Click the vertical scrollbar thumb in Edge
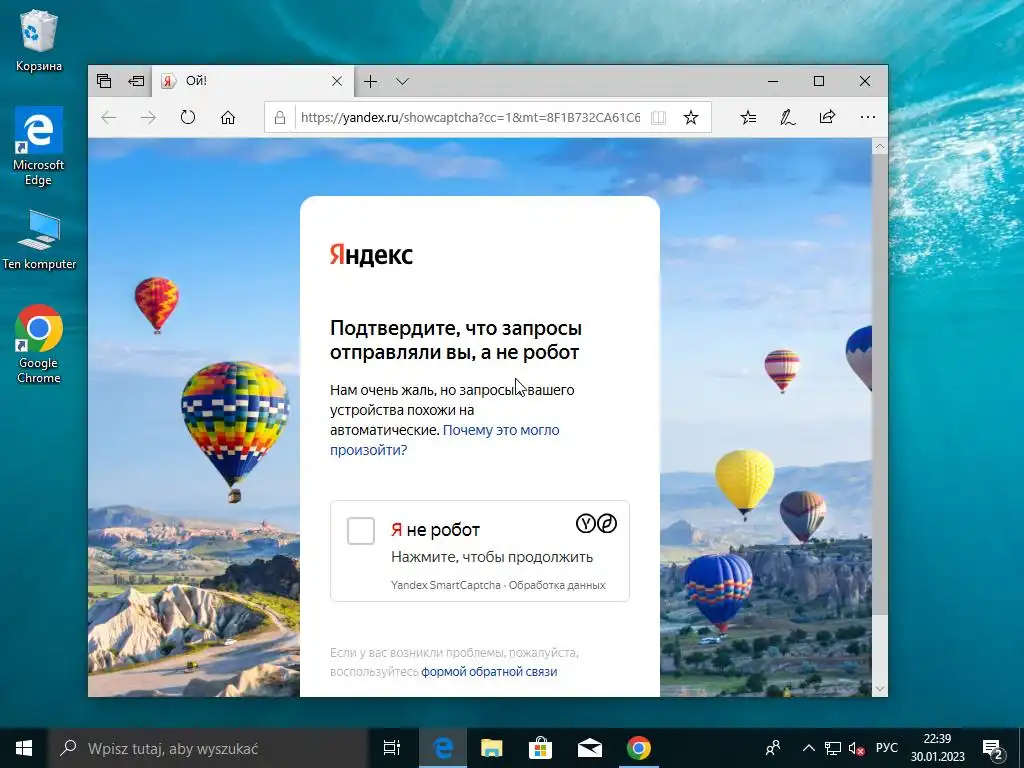Screen dimensions: 1024x768 (x=880, y=384)
